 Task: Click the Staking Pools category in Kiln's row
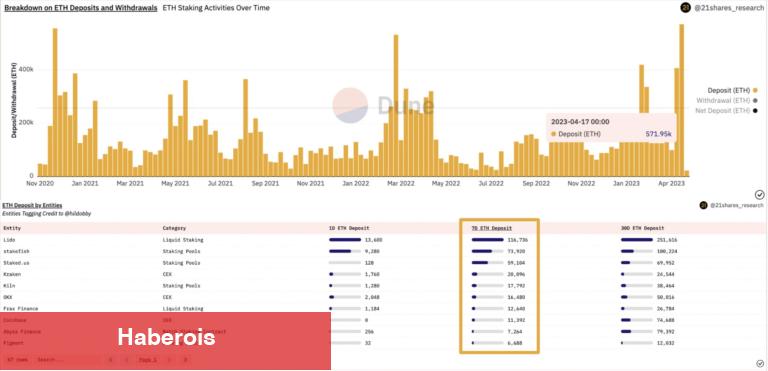[x=181, y=285]
